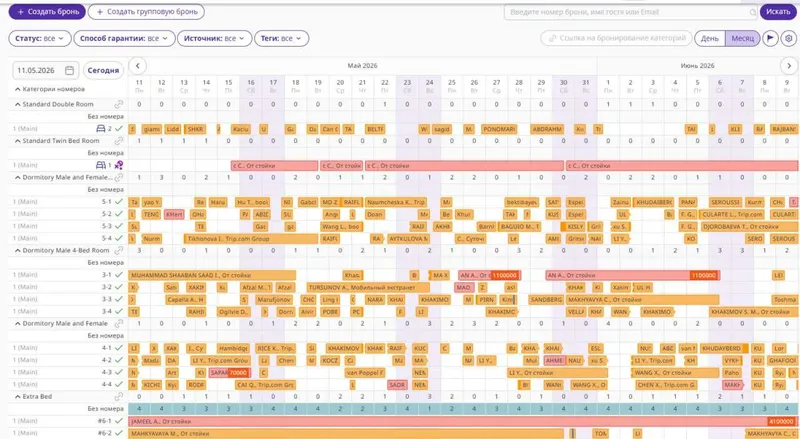Click purple cleaning icon in Twin Bed row
The width and height of the screenshot is (800, 439).
[119, 165]
